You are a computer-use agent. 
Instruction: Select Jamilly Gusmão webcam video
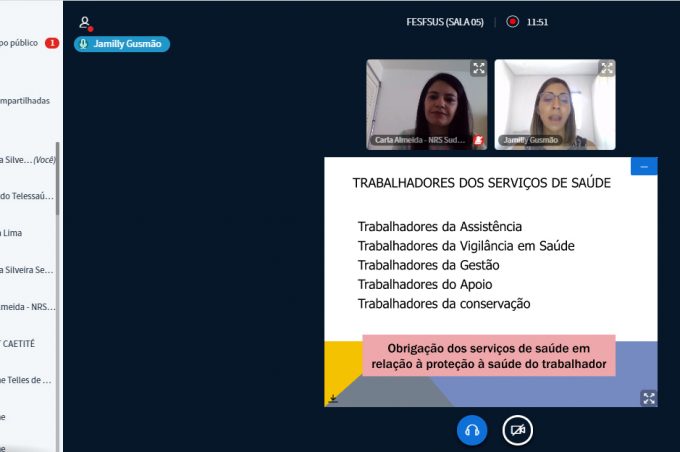[x=555, y=105]
